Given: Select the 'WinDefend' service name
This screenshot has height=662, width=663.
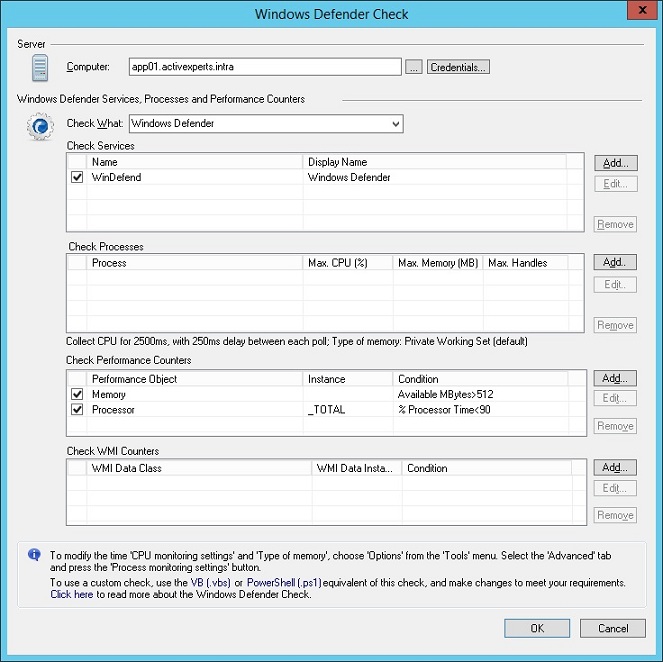Looking at the screenshot, I should 117,177.
